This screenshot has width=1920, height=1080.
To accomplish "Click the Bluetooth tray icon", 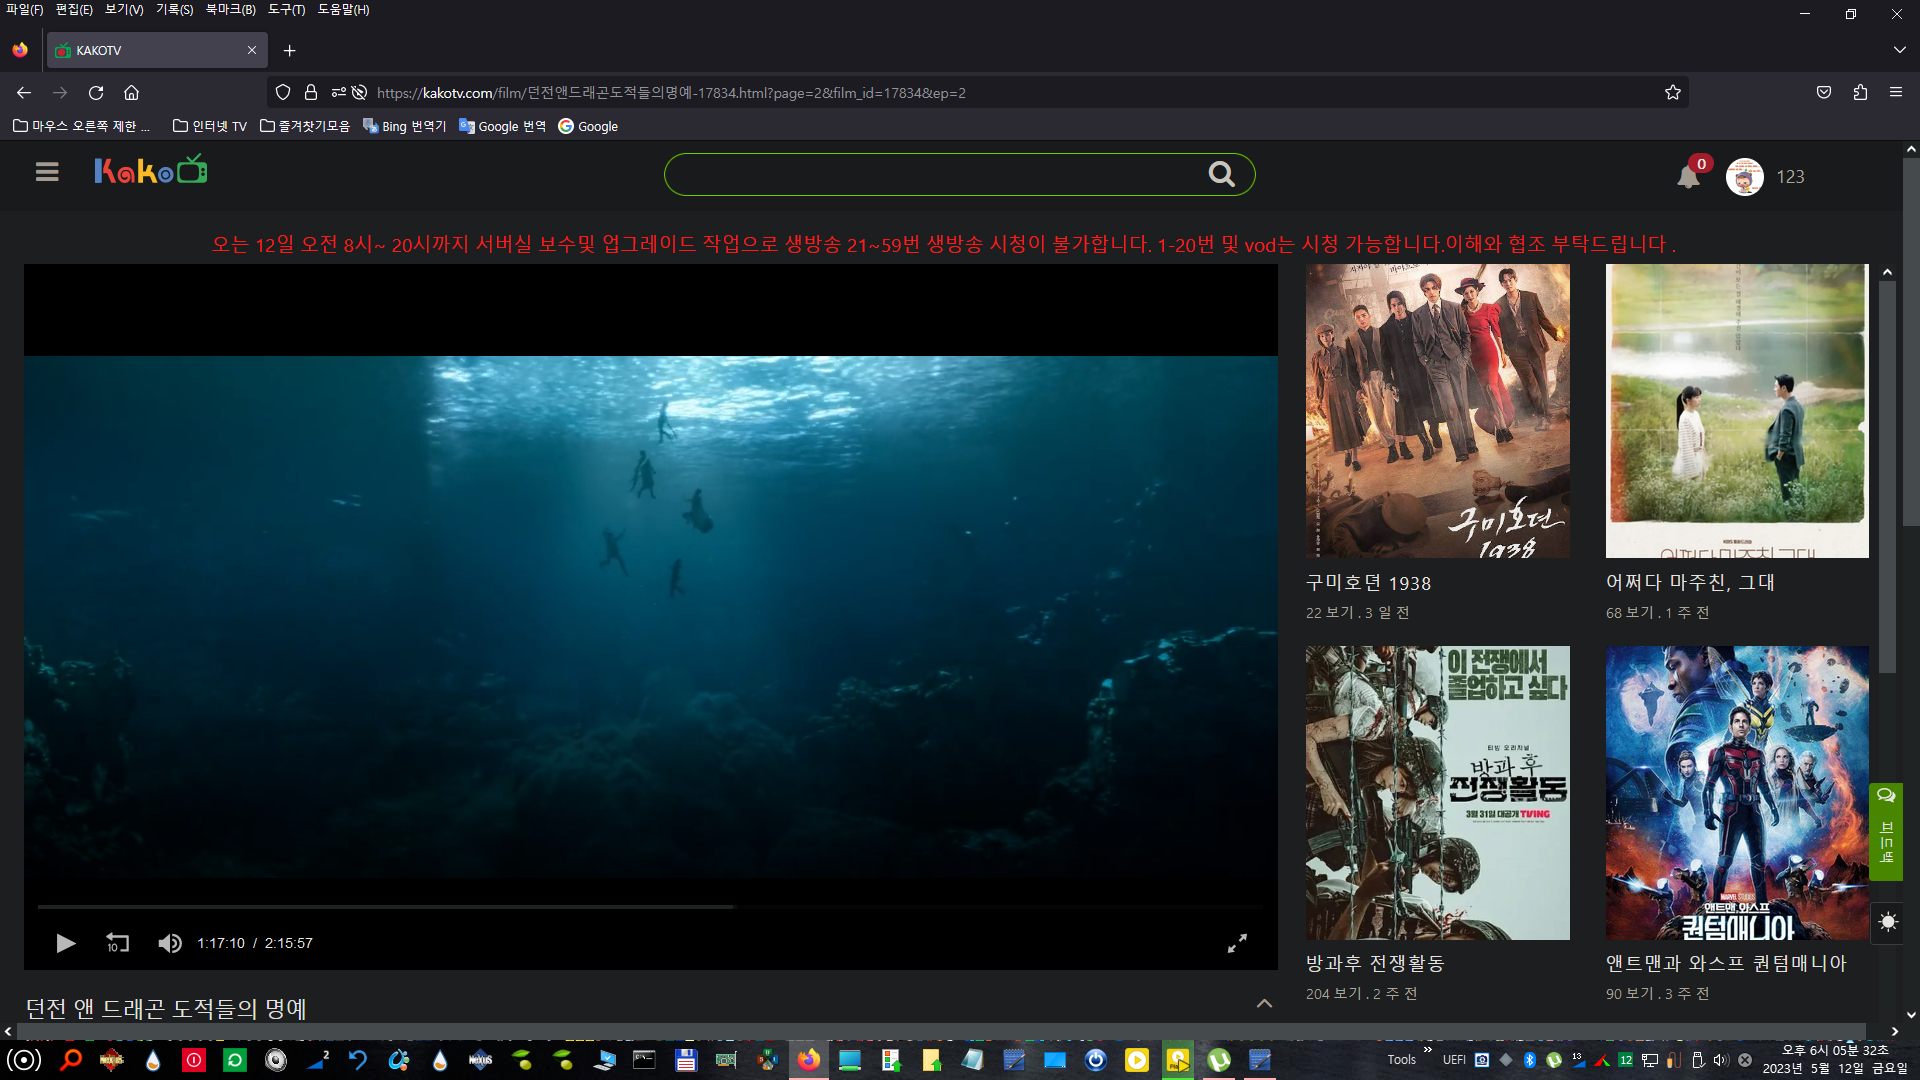I will tap(1529, 1060).
